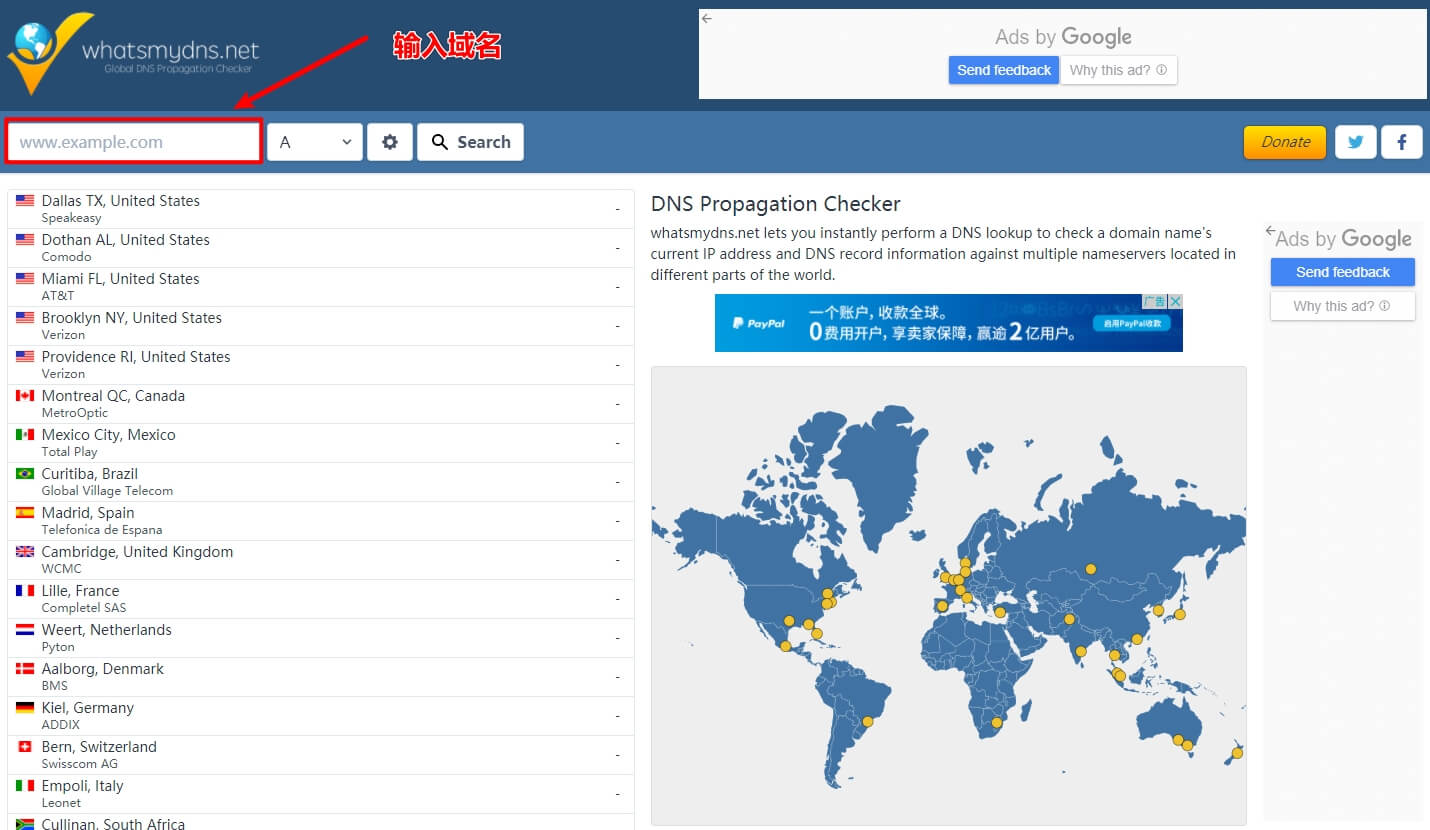Click the Twitter share icon
This screenshot has width=1430, height=830.
click(x=1355, y=142)
